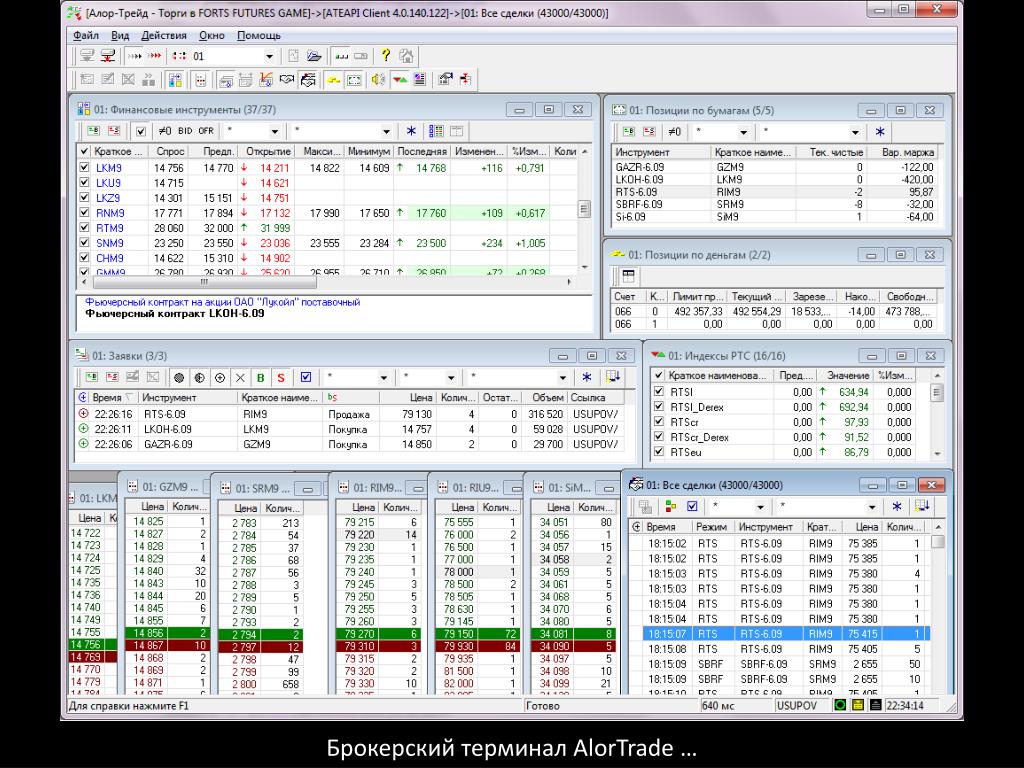The image size is (1024, 768).
Task: Uncheck the LKM9 instrument checkbox
Action: [x=84, y=168]
